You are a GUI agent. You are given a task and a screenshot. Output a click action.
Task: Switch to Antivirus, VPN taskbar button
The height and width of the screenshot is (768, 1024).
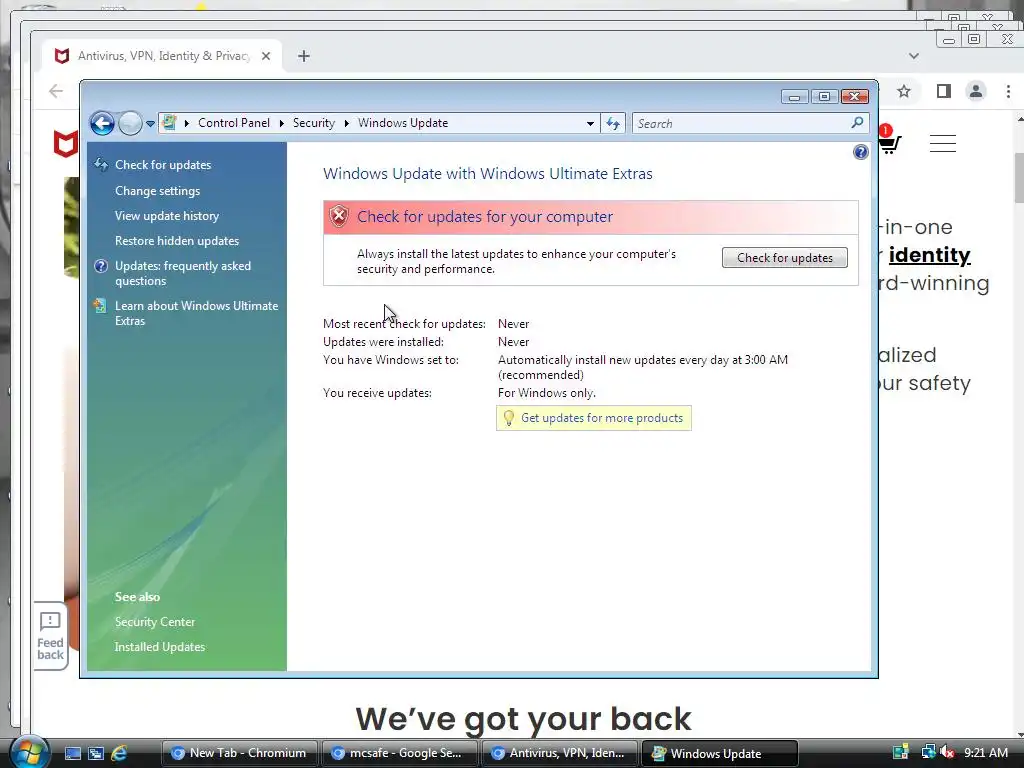[560, 753]
